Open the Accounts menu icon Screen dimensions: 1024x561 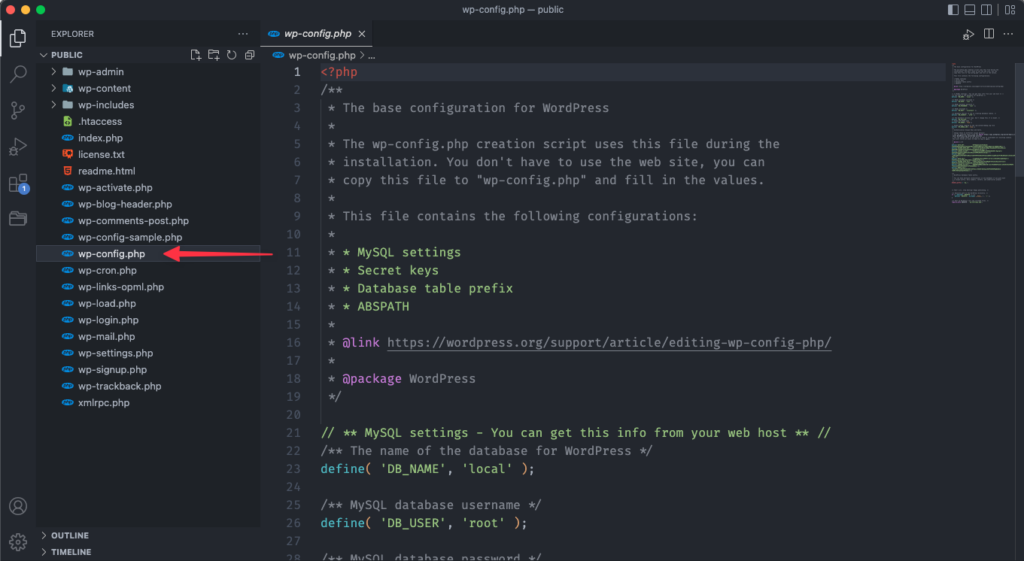click(x=18, y=506)
